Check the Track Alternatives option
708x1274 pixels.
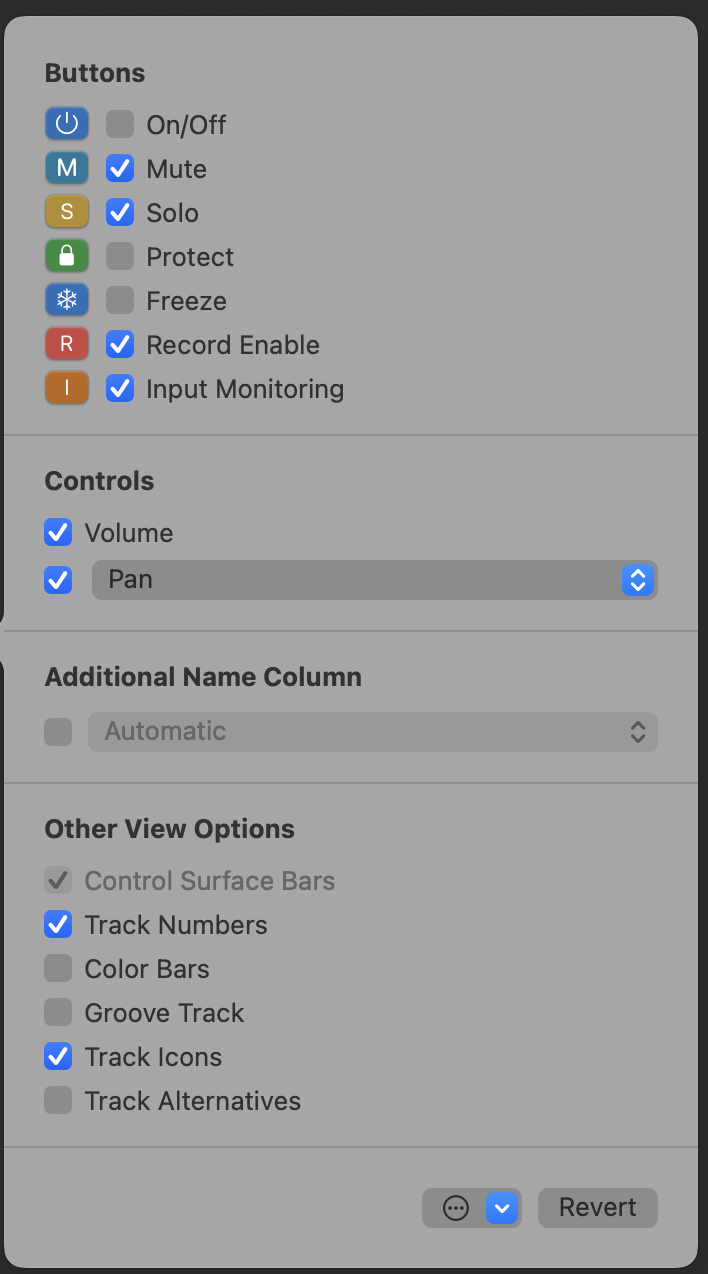click(x=58, y=1100)
